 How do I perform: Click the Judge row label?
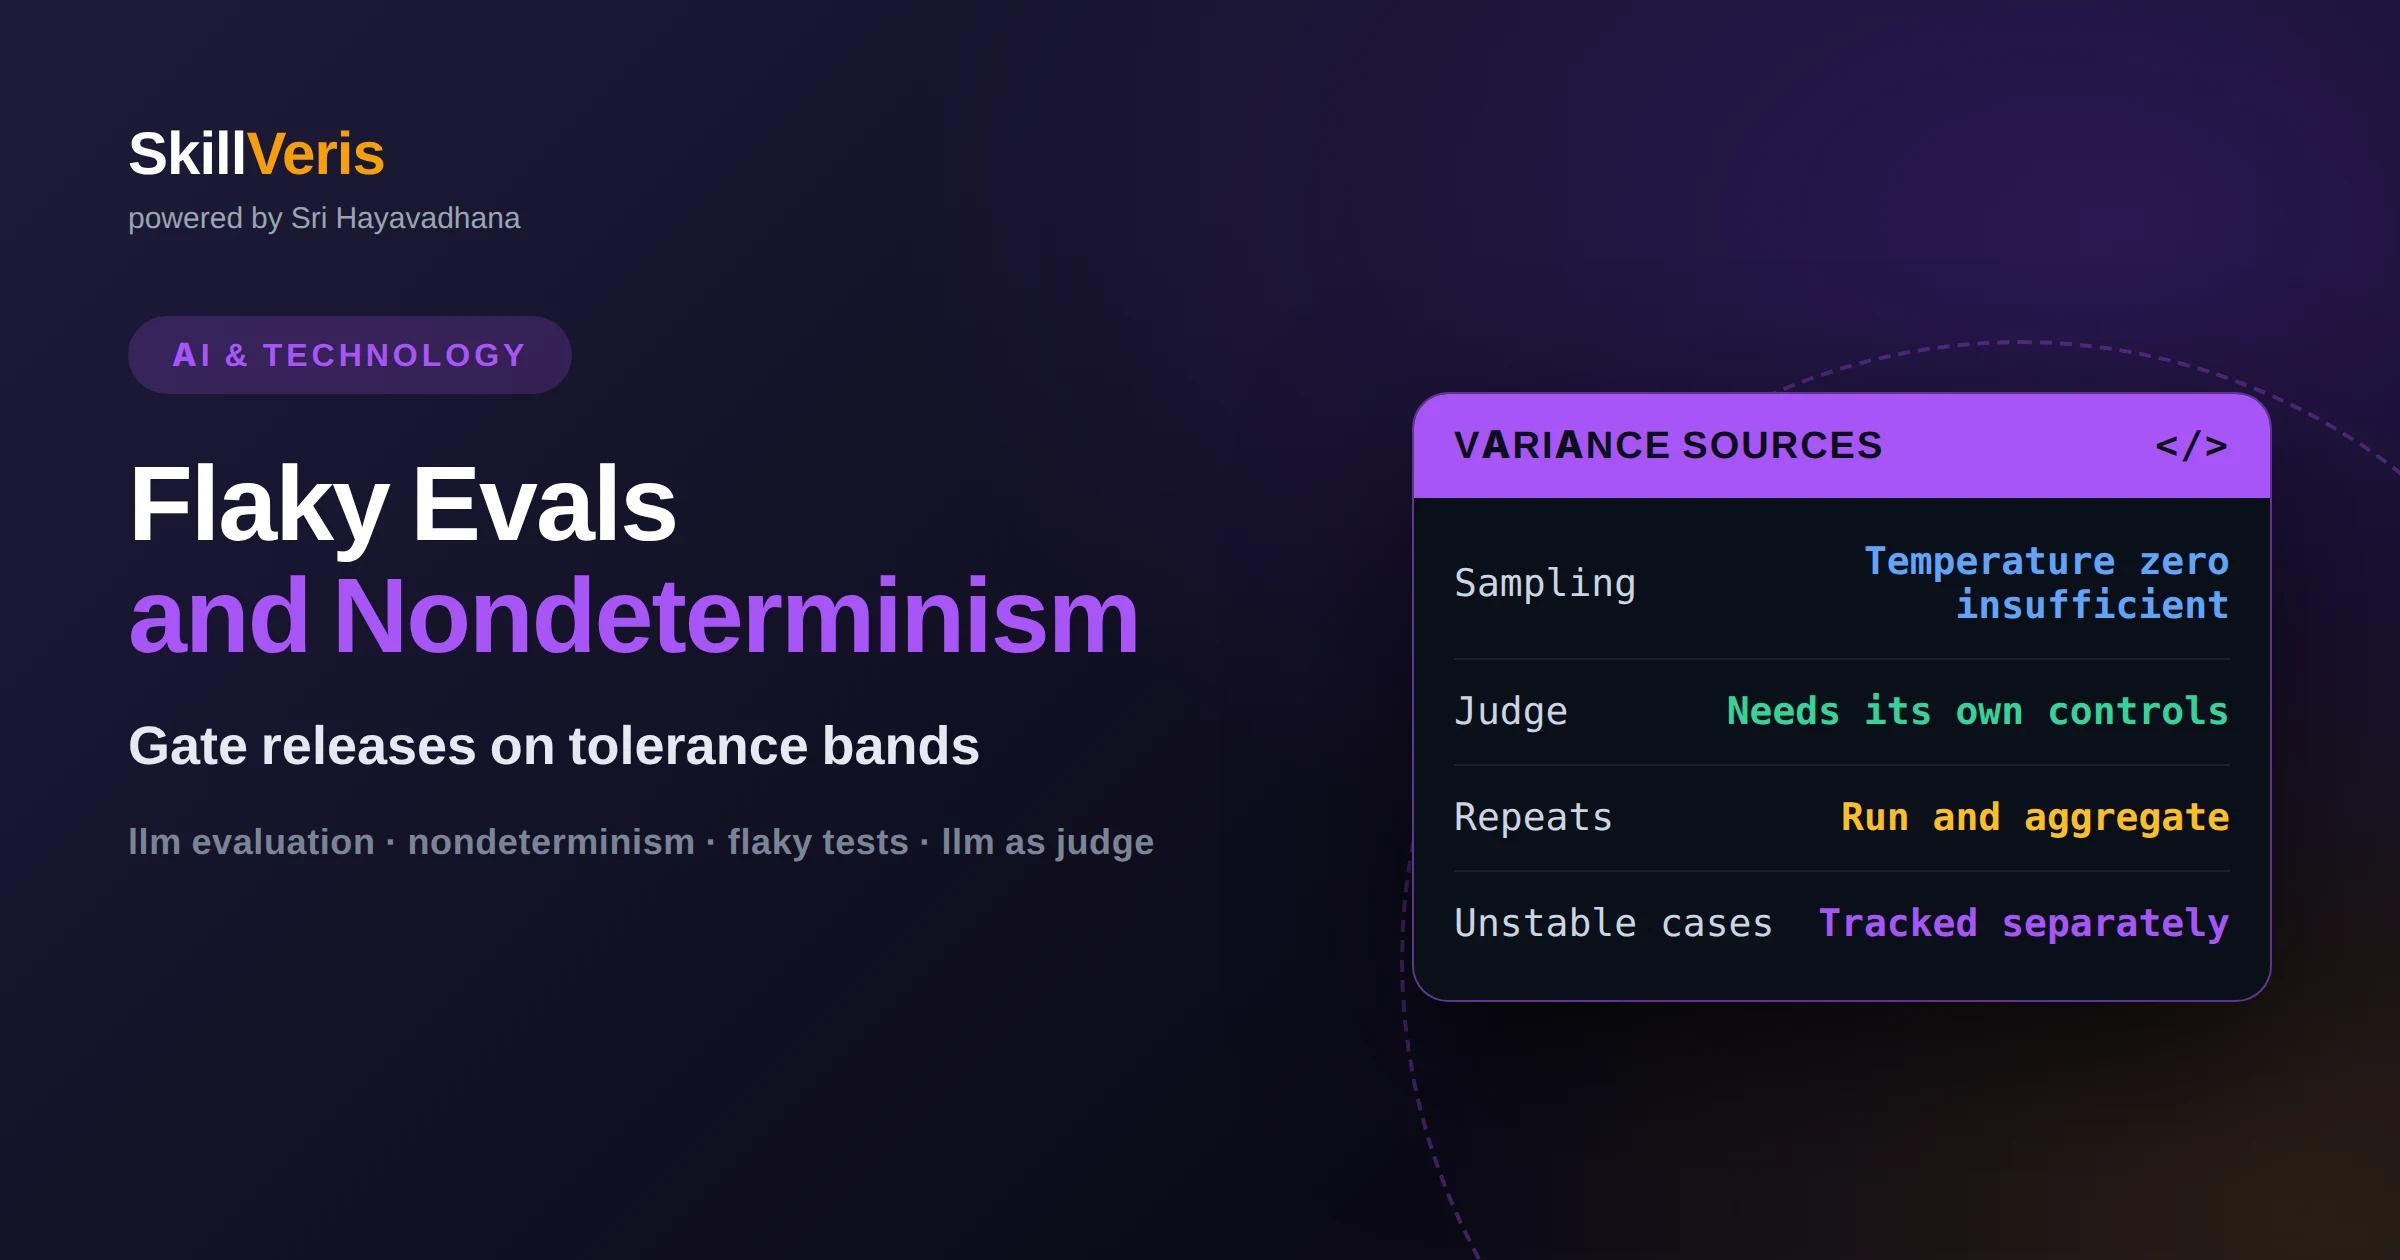(1510, 711)
